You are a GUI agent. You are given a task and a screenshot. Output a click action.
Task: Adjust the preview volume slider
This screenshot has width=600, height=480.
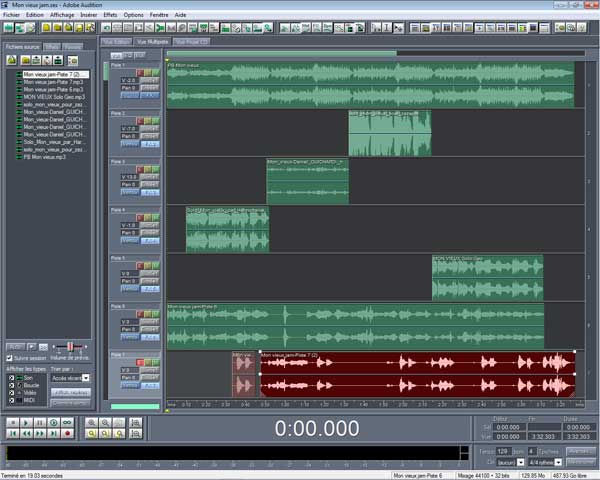[x=70, y=347]
